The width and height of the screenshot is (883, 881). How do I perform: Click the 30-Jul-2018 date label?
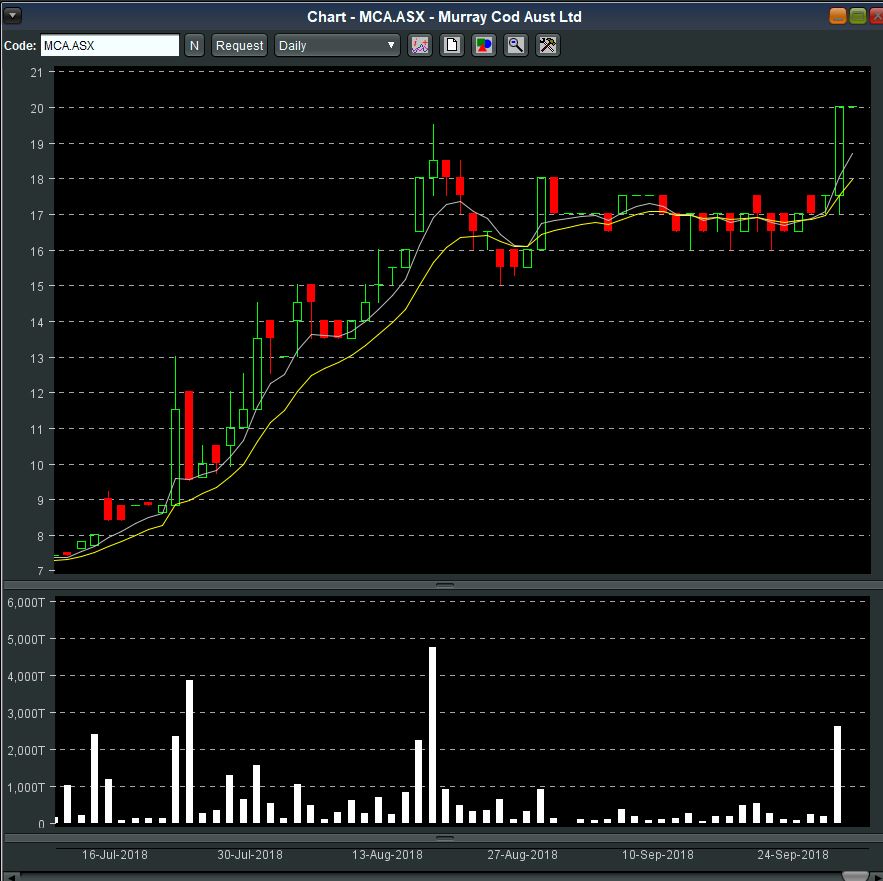[x=250, y=855]
